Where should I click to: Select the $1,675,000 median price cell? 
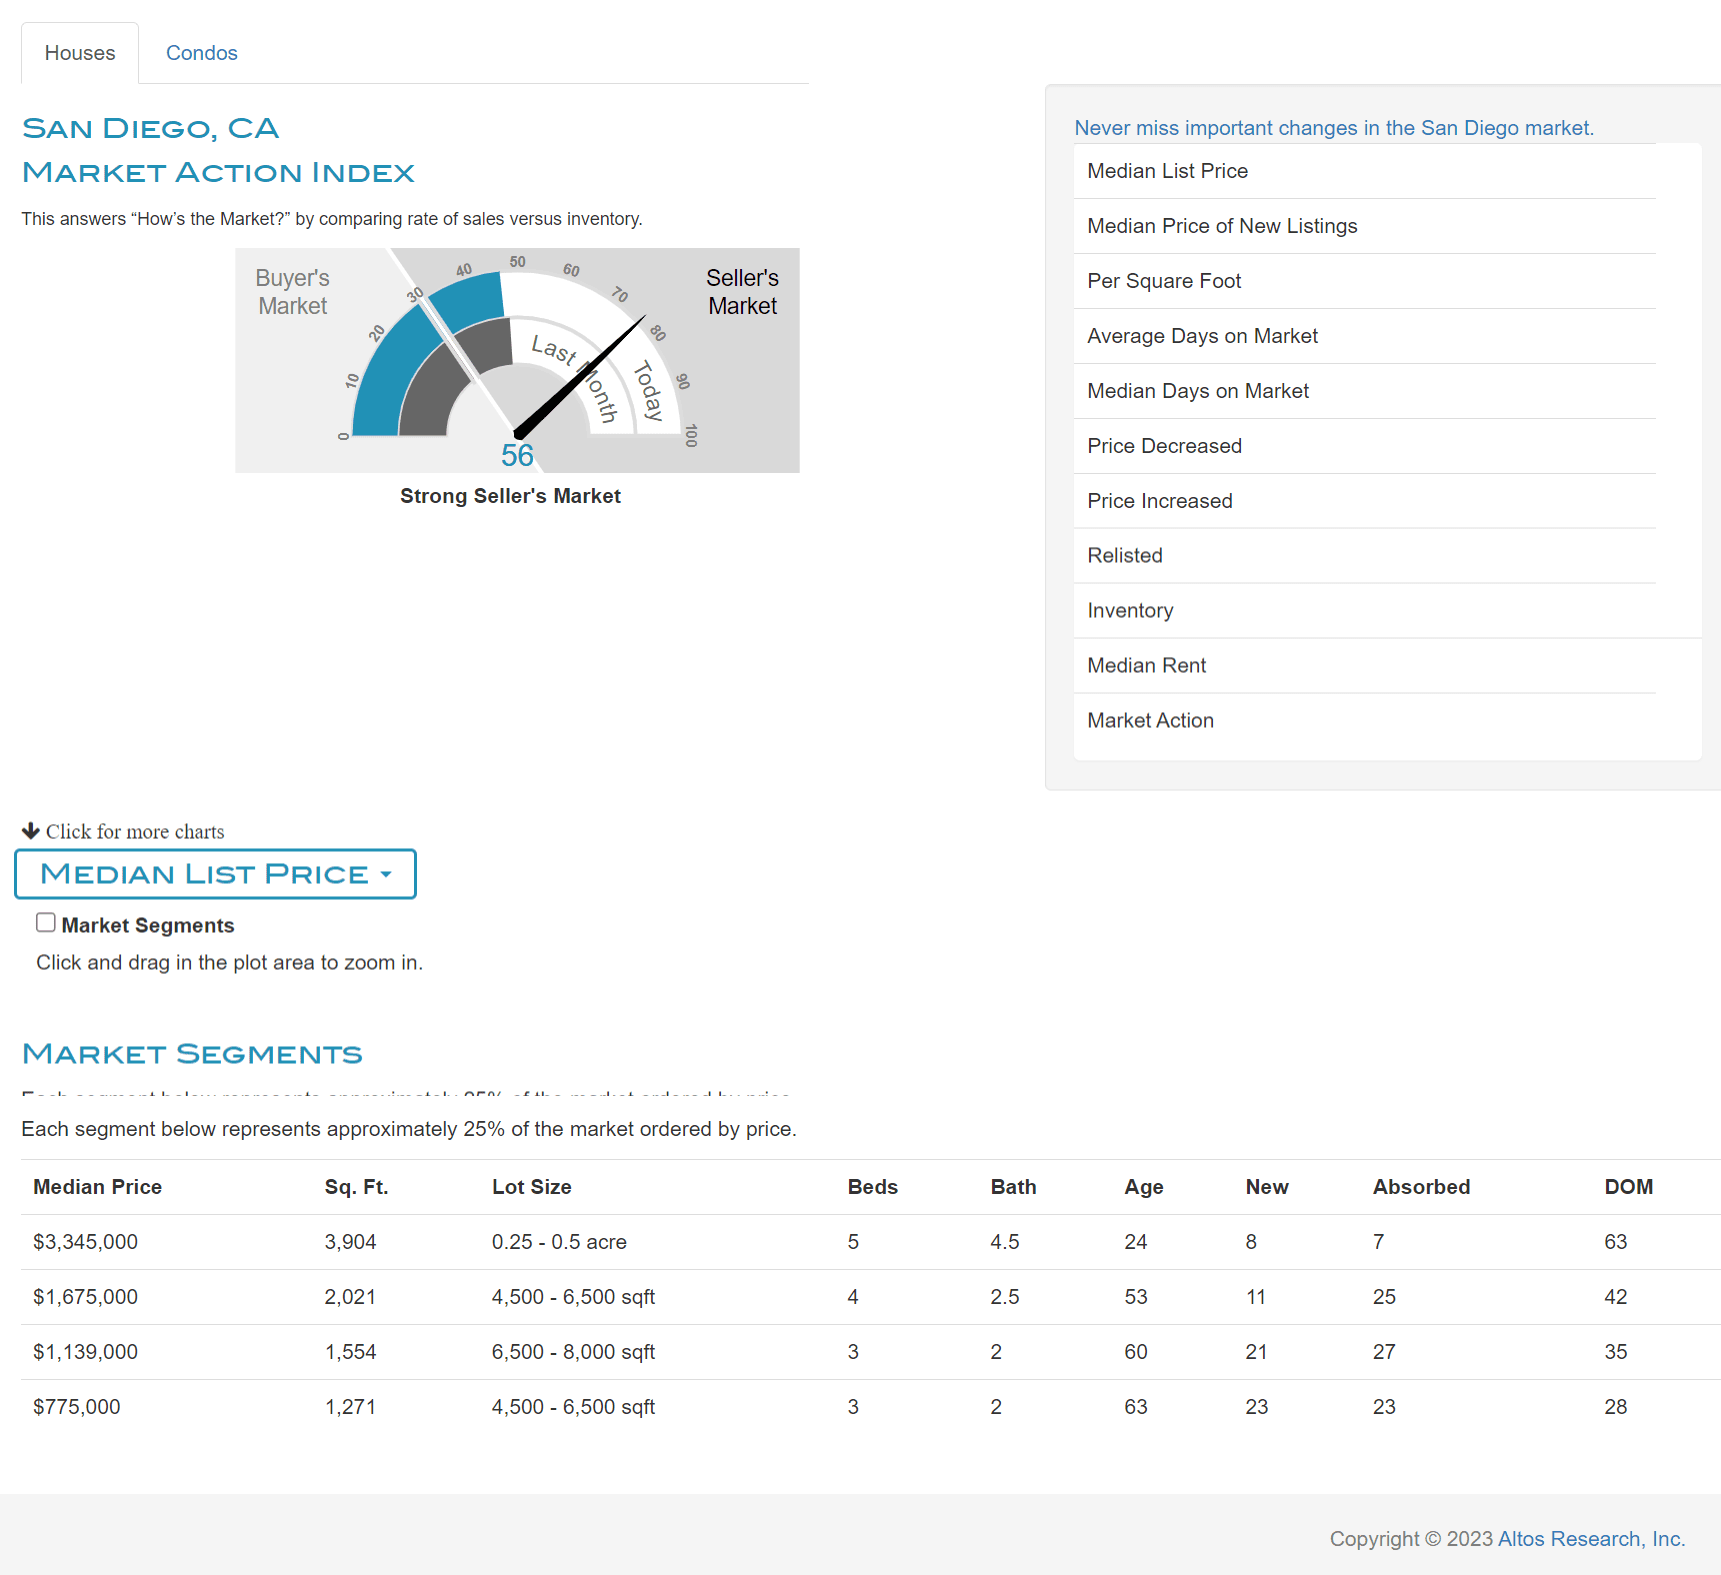(85, 1297)
